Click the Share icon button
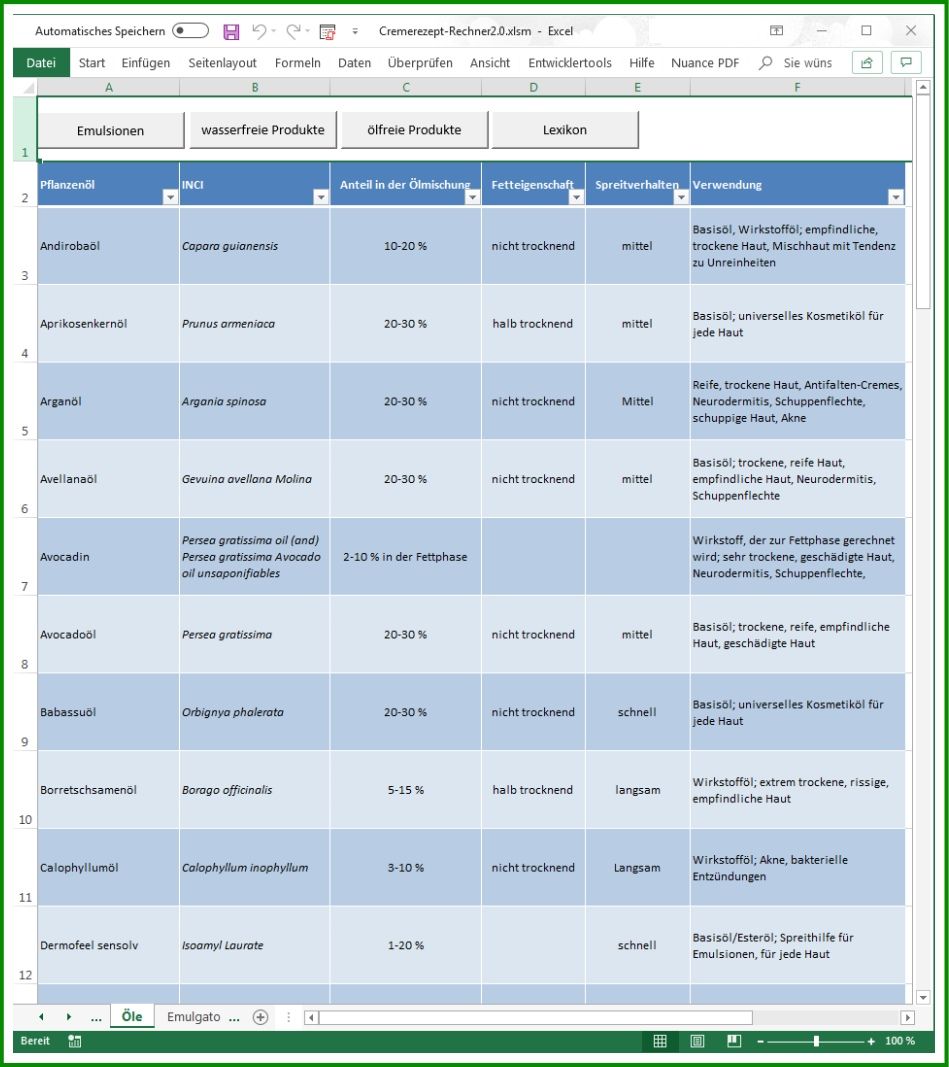 click(x=867, y=63)
